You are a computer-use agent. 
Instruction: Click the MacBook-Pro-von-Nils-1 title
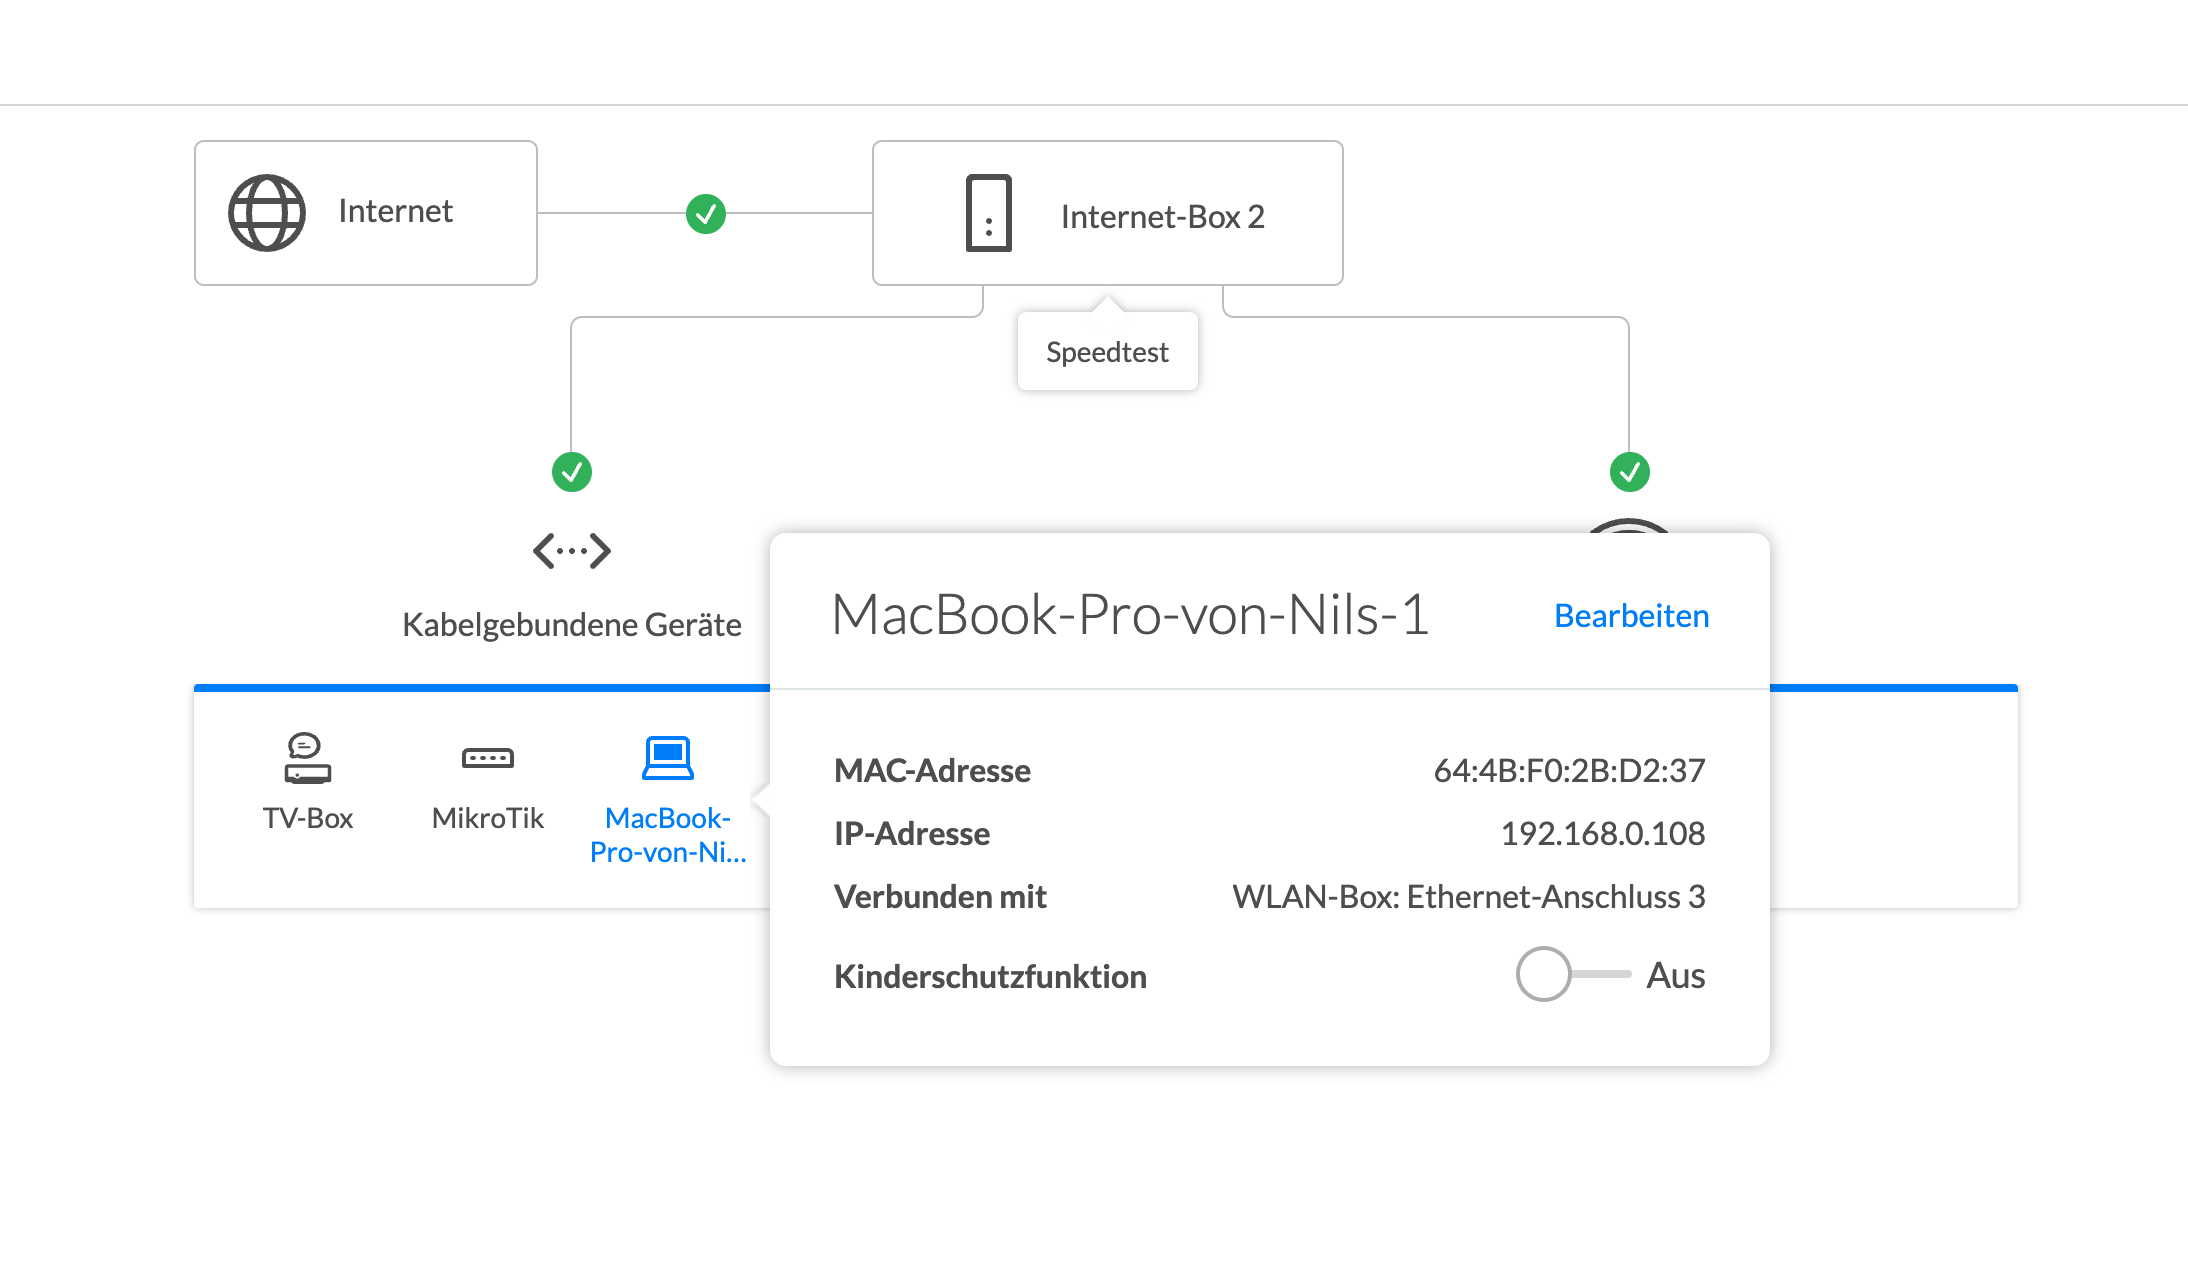pyautogui.click(x=1130, y=614)
